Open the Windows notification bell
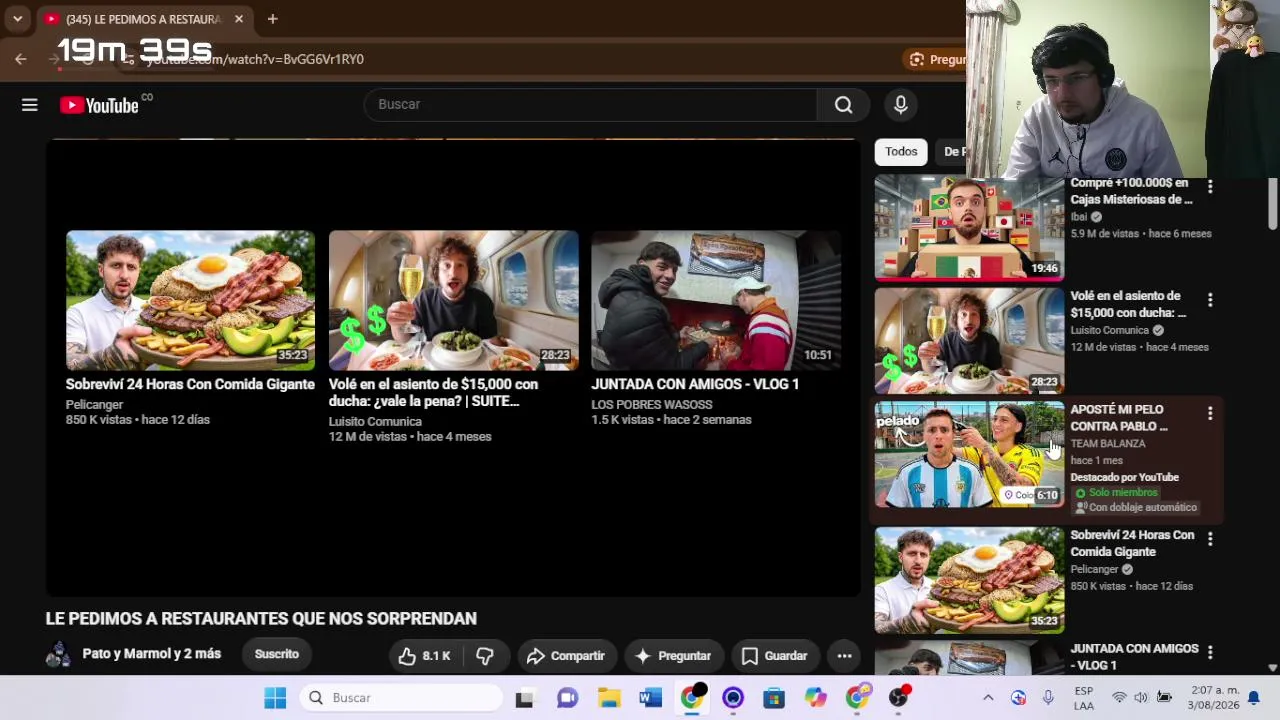The image size is (1280, 720). [x=1253, y=698]
